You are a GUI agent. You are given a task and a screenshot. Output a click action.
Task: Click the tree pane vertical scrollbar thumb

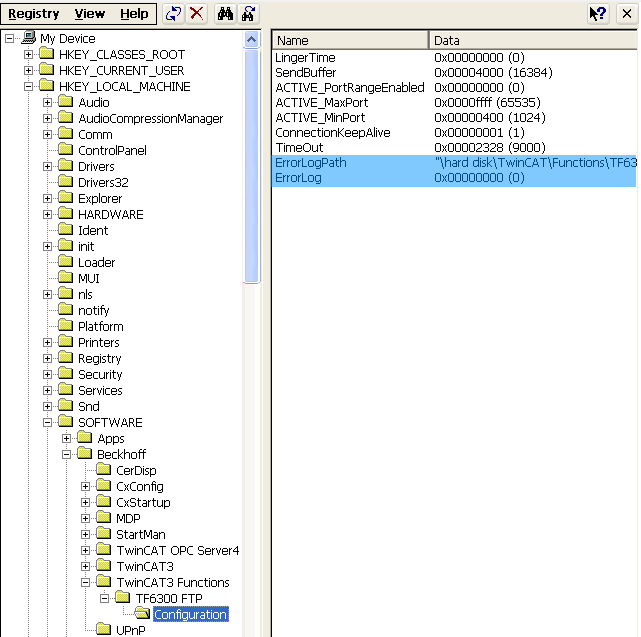[252, 160]
